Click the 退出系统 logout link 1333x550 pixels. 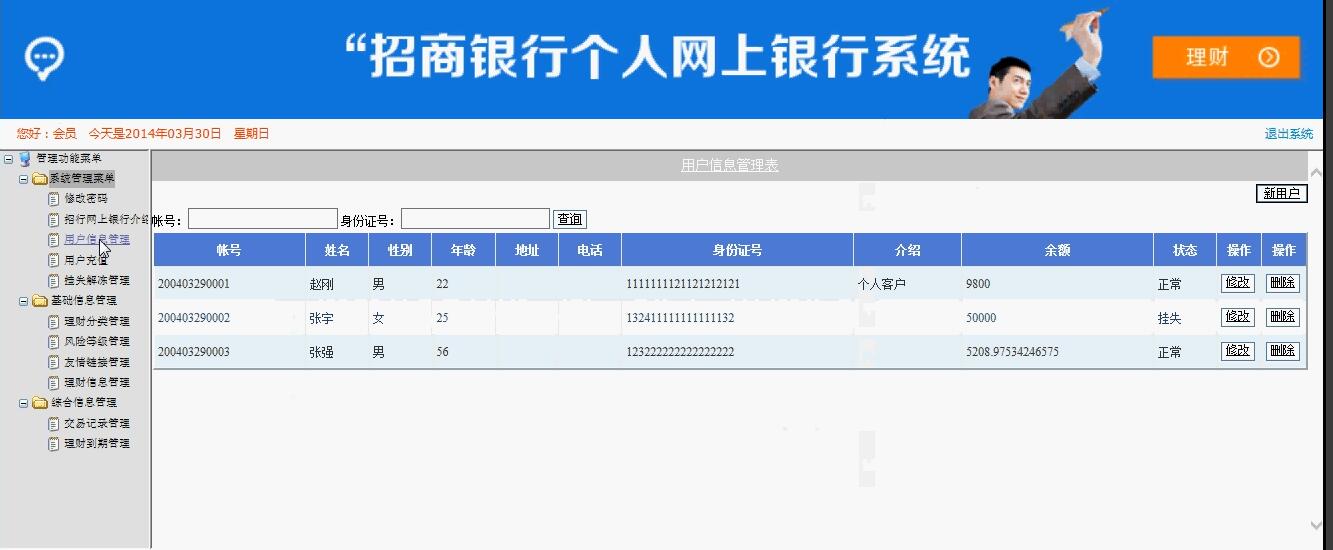point(1289,134)
